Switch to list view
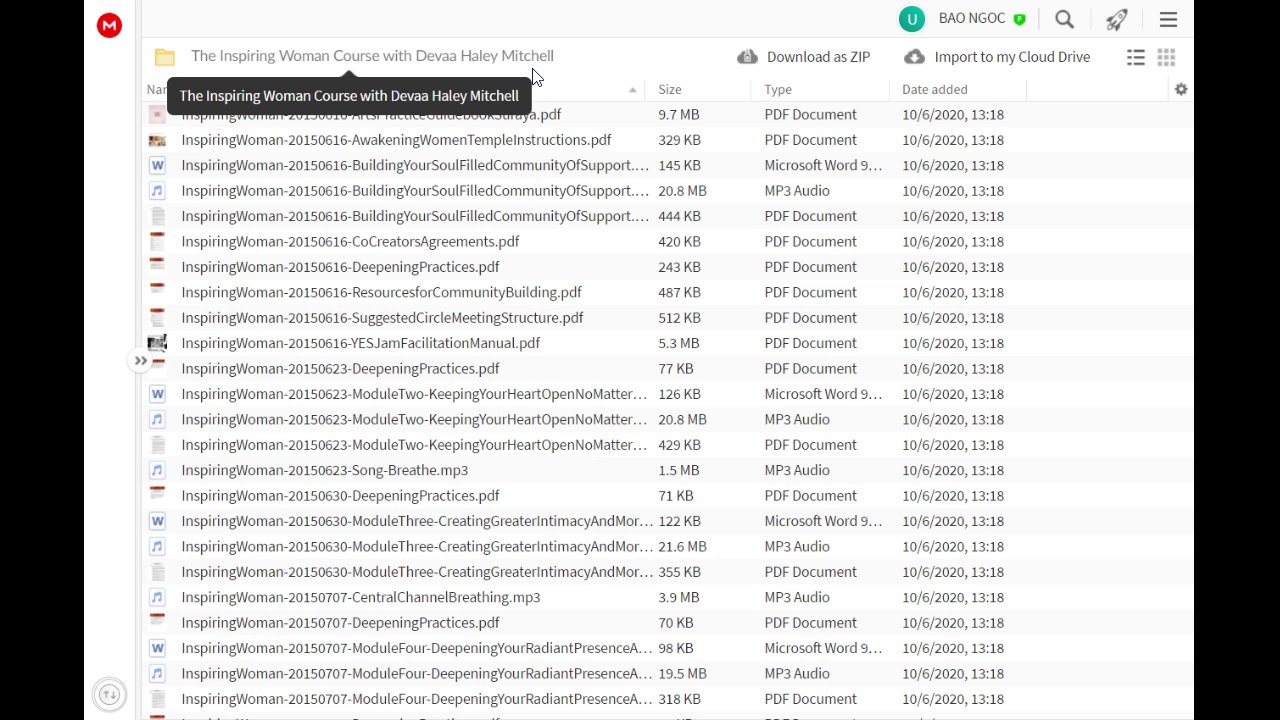 [1136, 57]
